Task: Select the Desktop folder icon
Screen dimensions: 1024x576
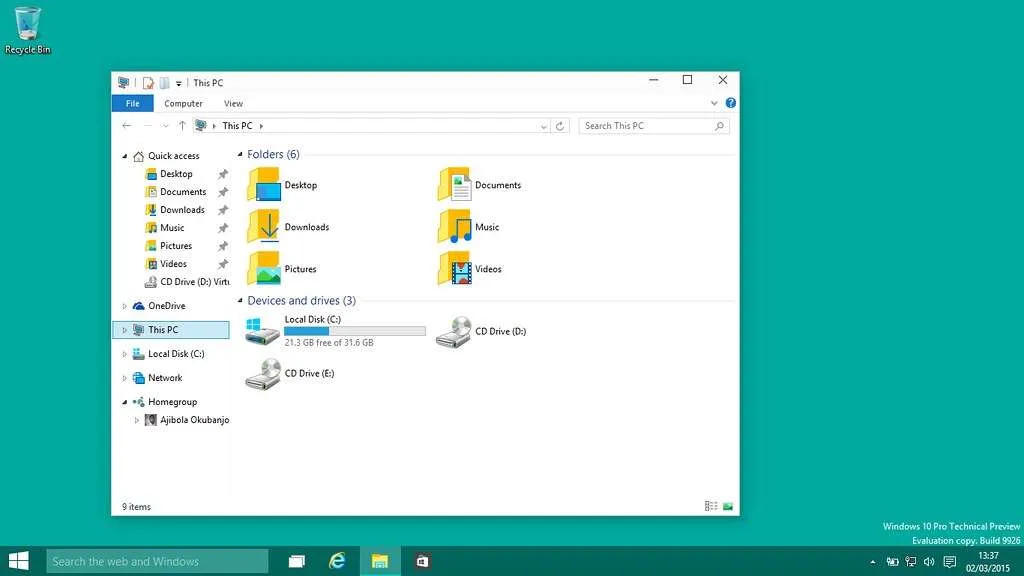Action: tap(264, 184)
